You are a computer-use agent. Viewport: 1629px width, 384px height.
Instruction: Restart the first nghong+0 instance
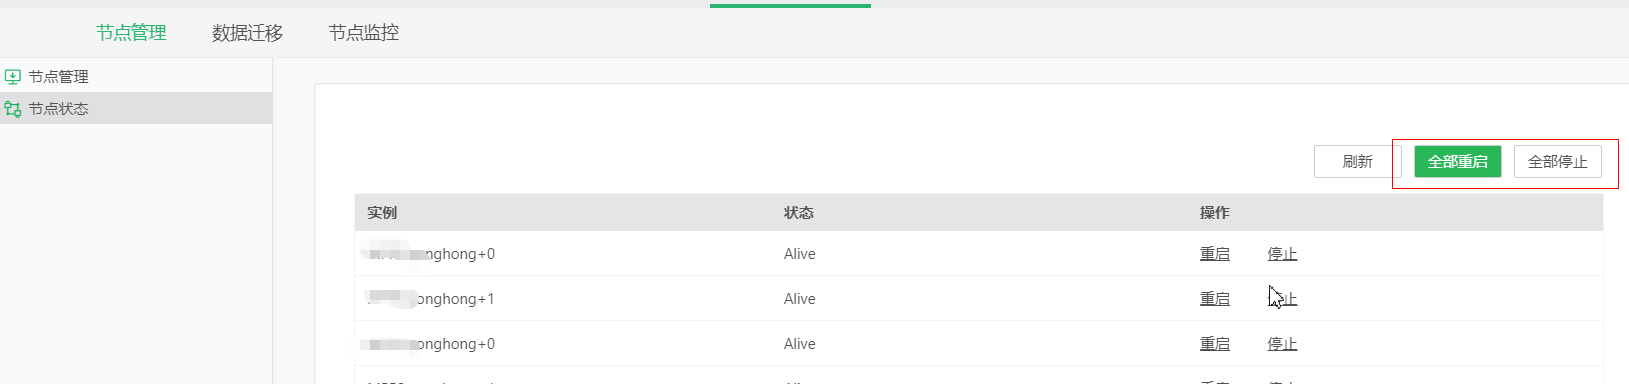[1215, 254]
